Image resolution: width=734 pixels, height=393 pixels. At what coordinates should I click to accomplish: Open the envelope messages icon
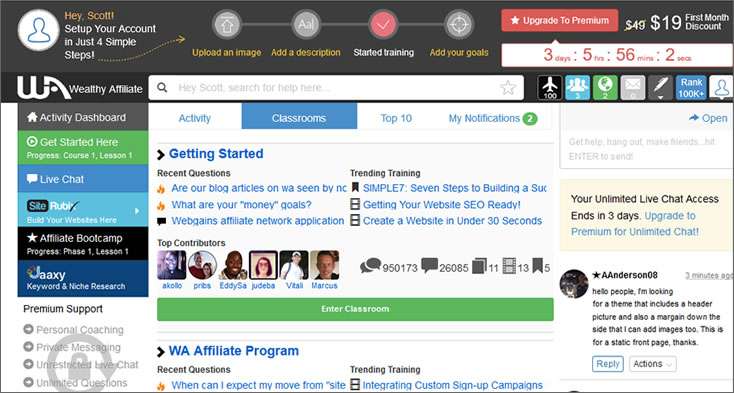pos(632,87)
